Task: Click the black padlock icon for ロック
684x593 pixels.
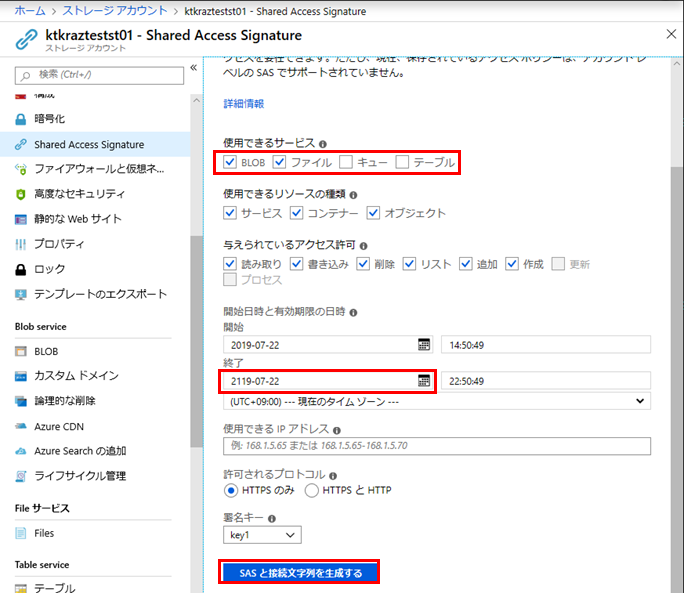Action: 21,270
